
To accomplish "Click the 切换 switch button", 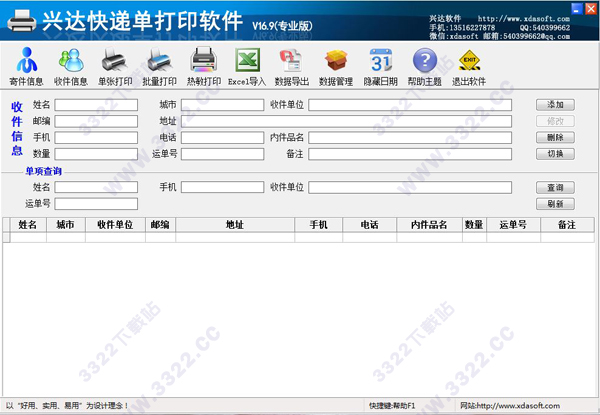I will (555, 154).
